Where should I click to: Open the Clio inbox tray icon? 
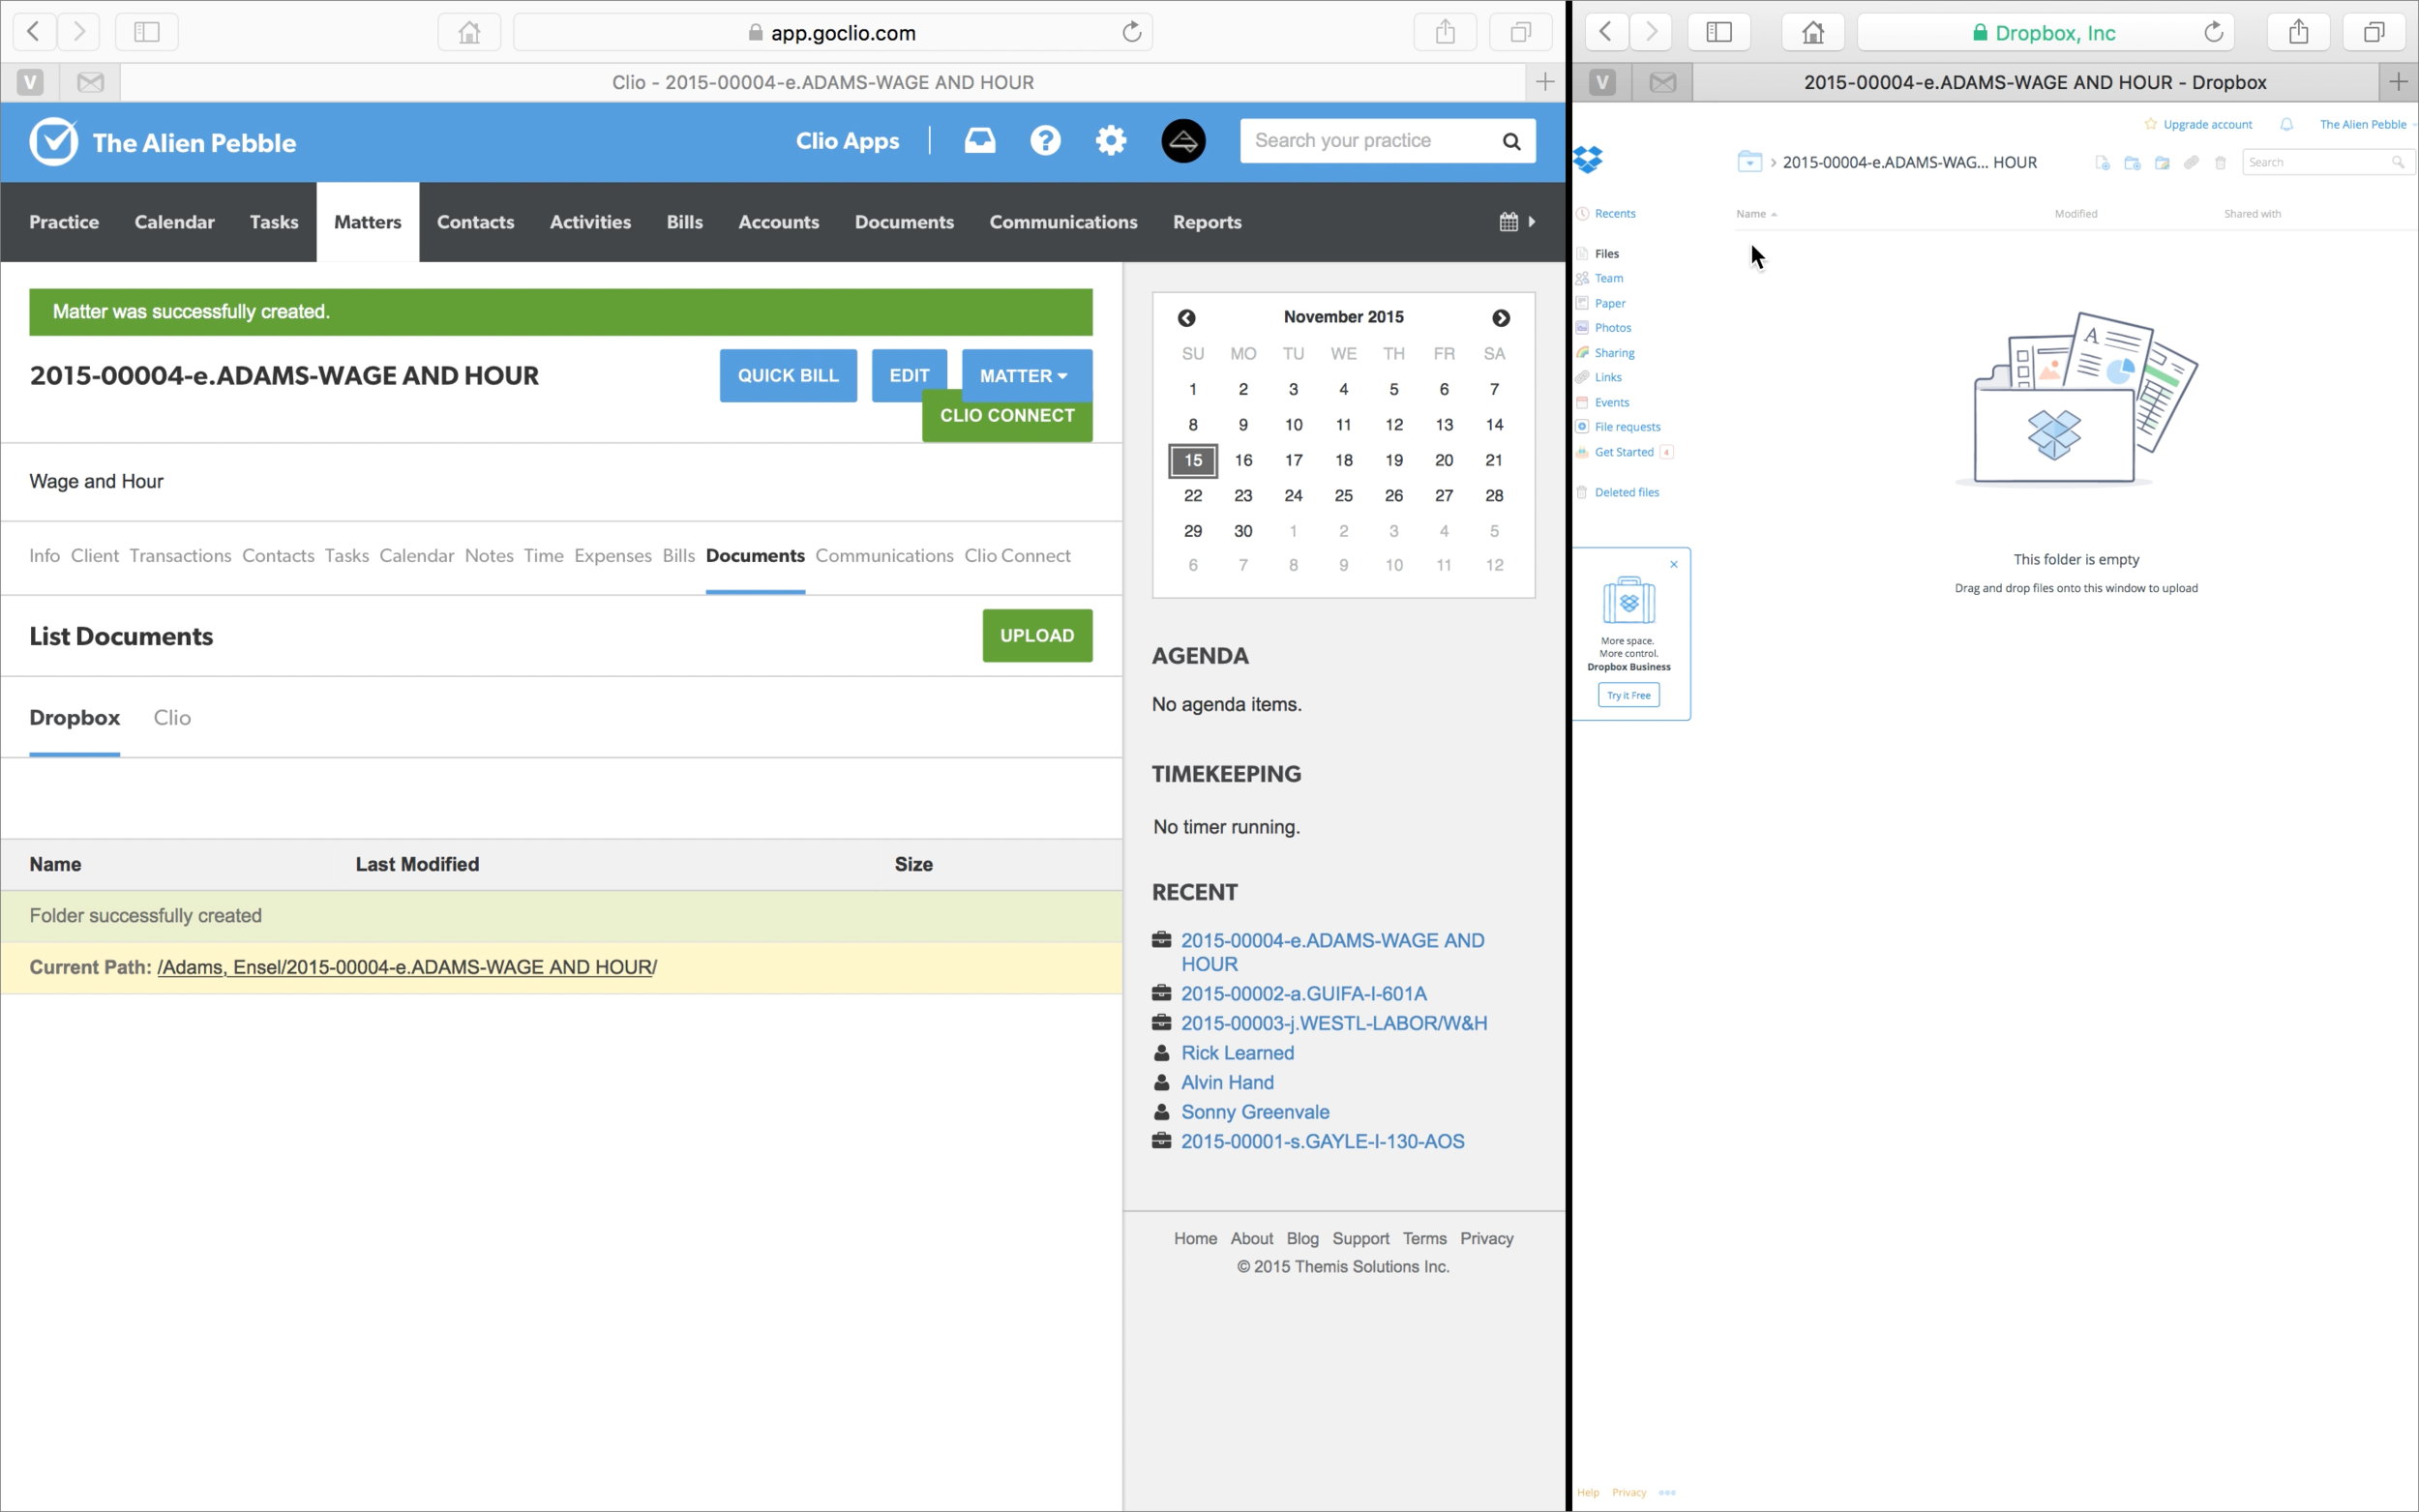tap(979, 141)
